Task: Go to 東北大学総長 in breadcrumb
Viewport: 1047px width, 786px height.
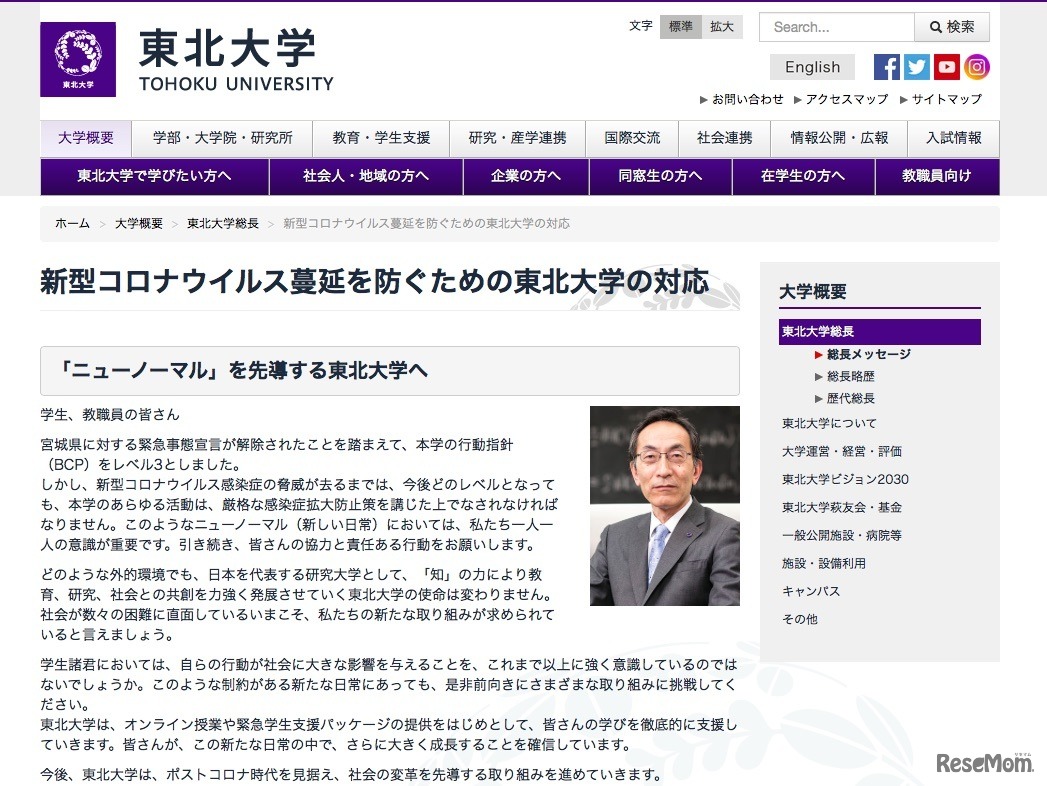Action: tap(223, 224)
